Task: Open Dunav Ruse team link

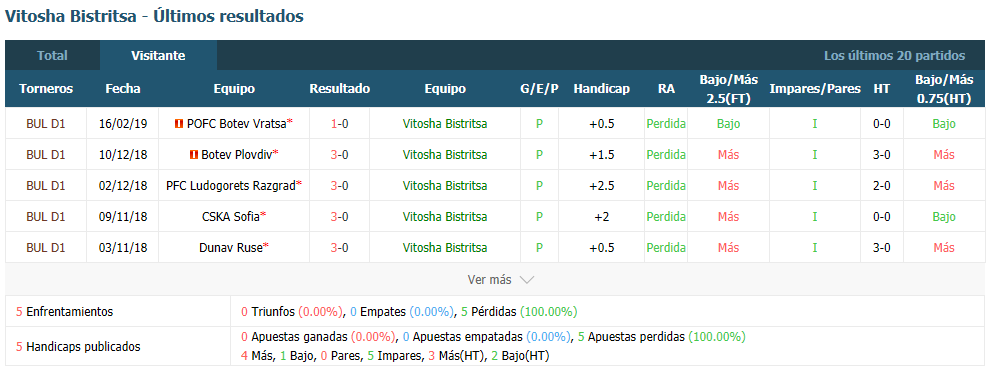Action: tap(231, 248)
